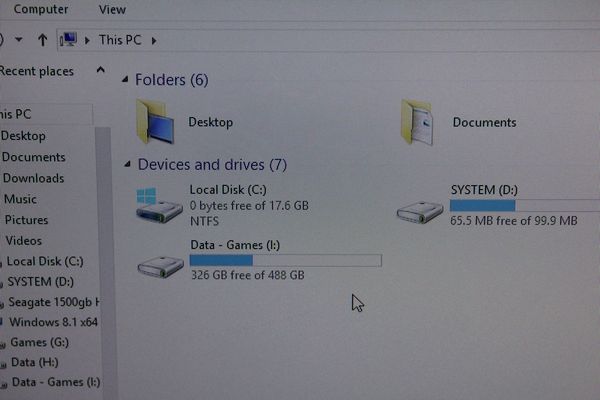Click the Desktop folder label
This screenshot has height=400, width=600.
tap(210, 122)
